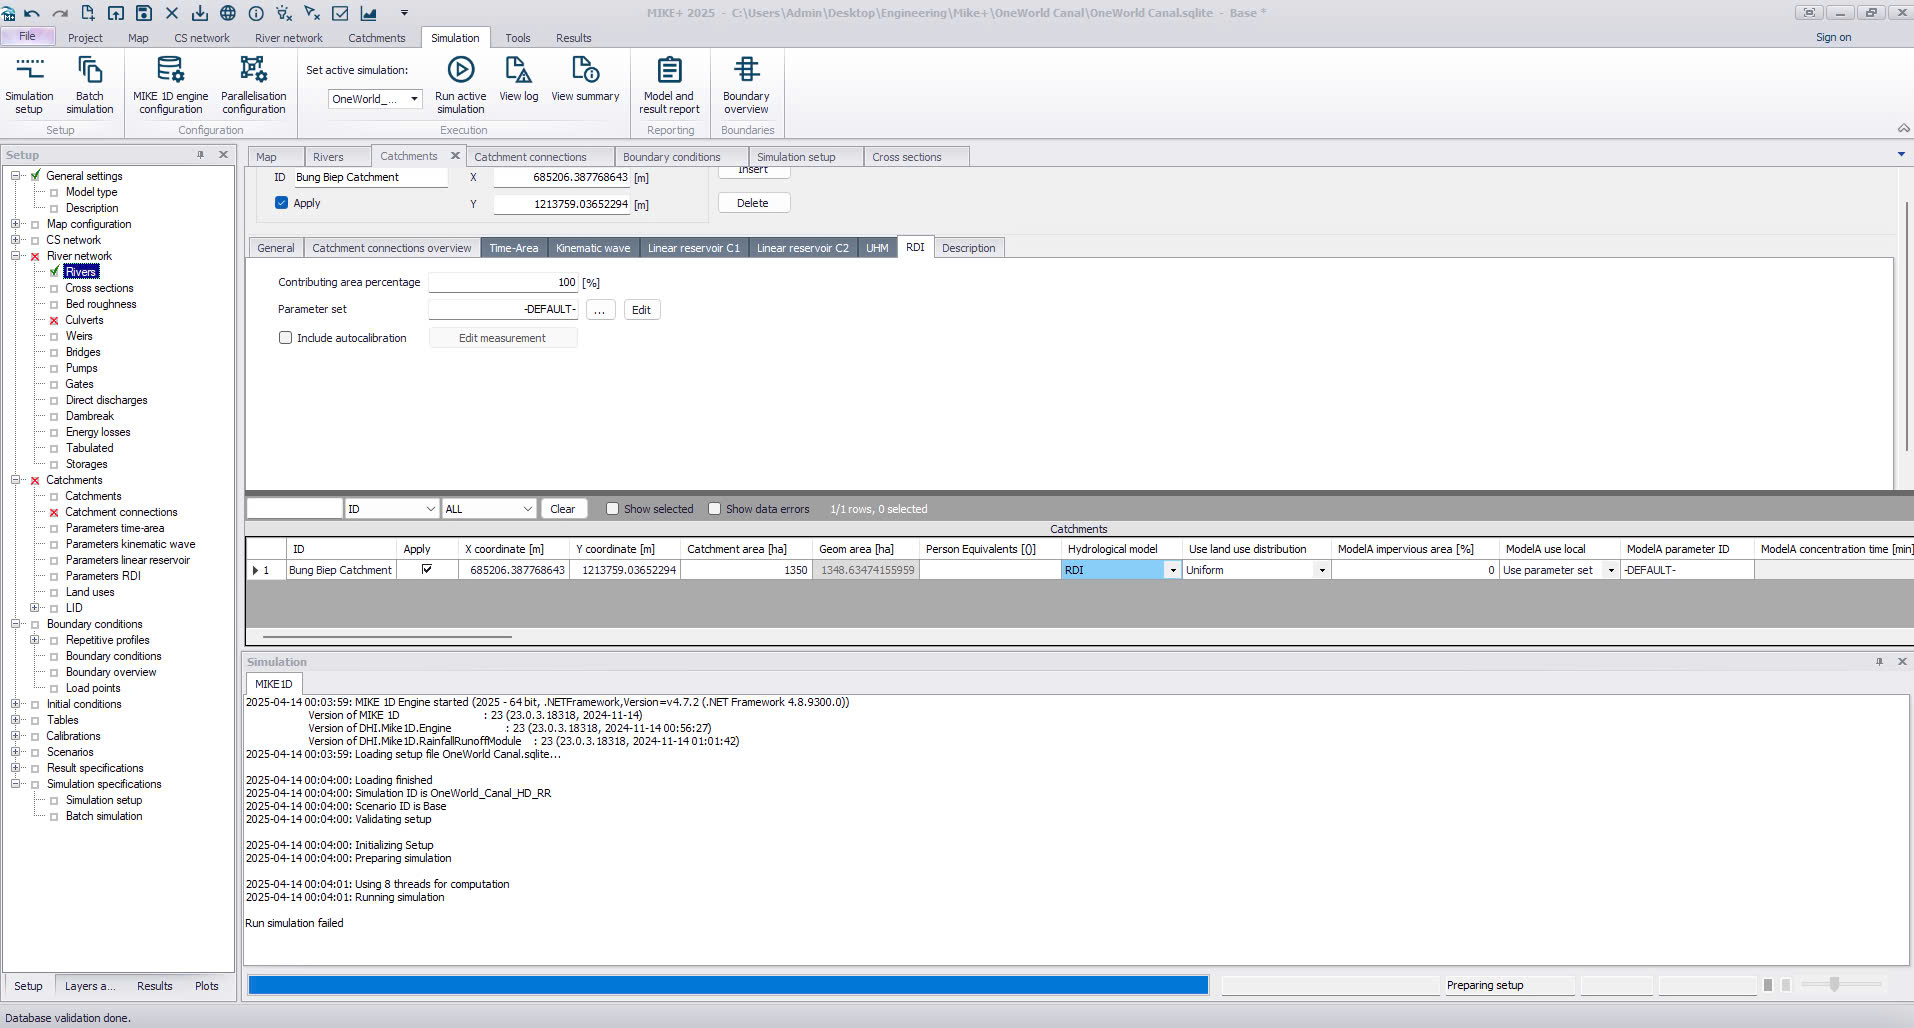
Task: Open View summary icon
Action: click(x=585, y=80)
